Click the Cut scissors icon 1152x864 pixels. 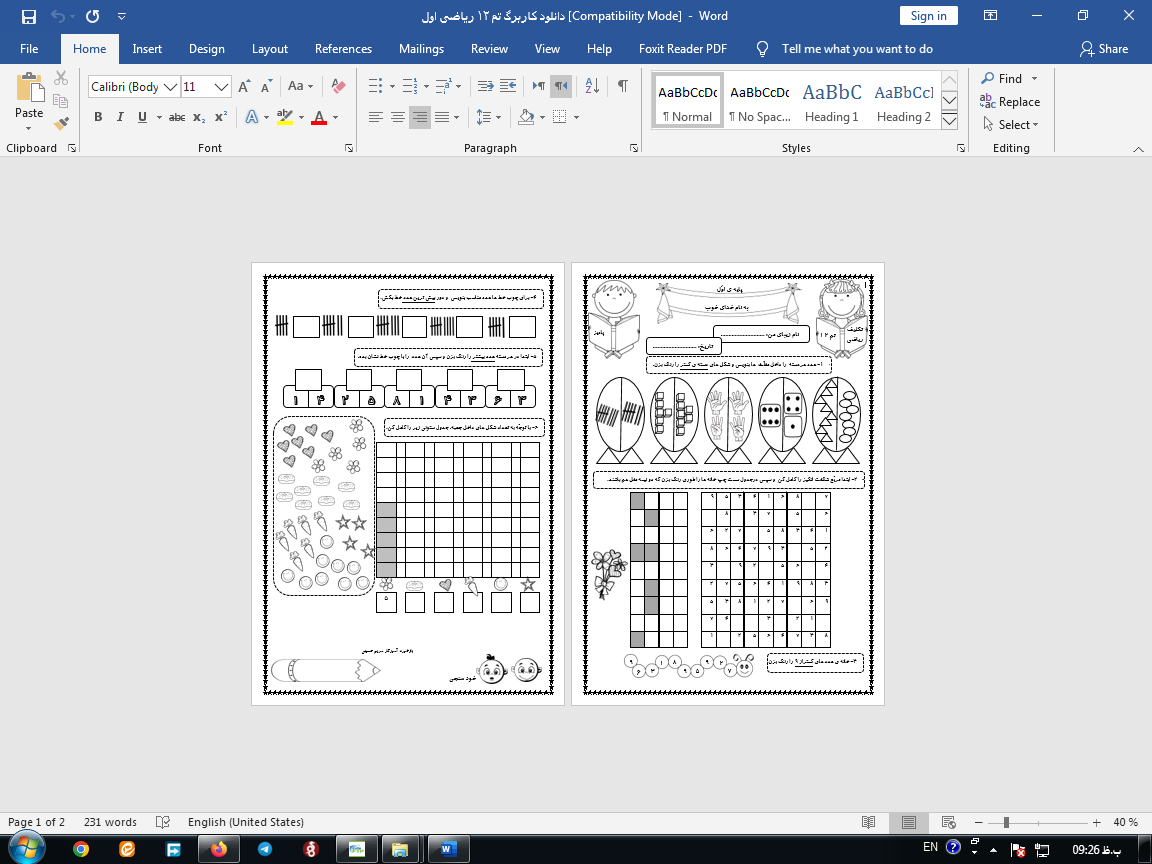coord(61,79)
